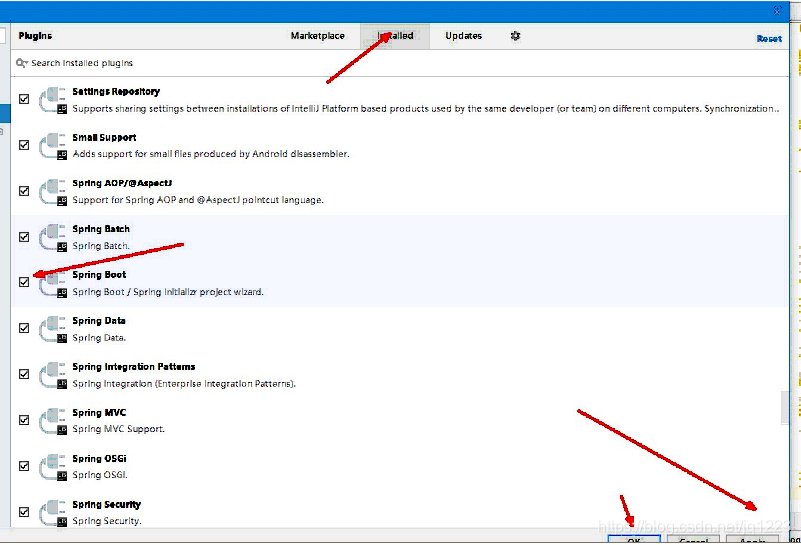
Task: Click the 'Adds support for smali files' description
Action: coord(211,154)
